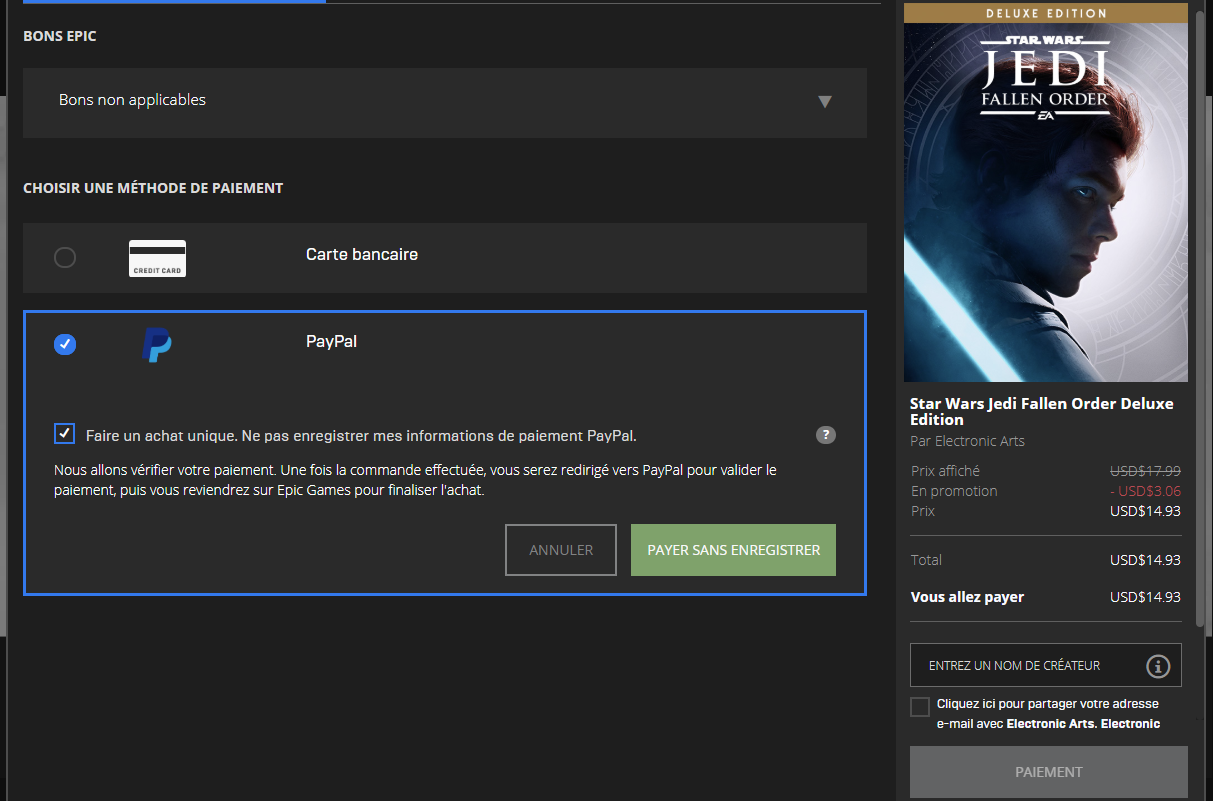Uncheck the 'Faire un achat unique' checkbox
Screen dimensions: 1213x801
pyautogui.click(x=65, y=434)
